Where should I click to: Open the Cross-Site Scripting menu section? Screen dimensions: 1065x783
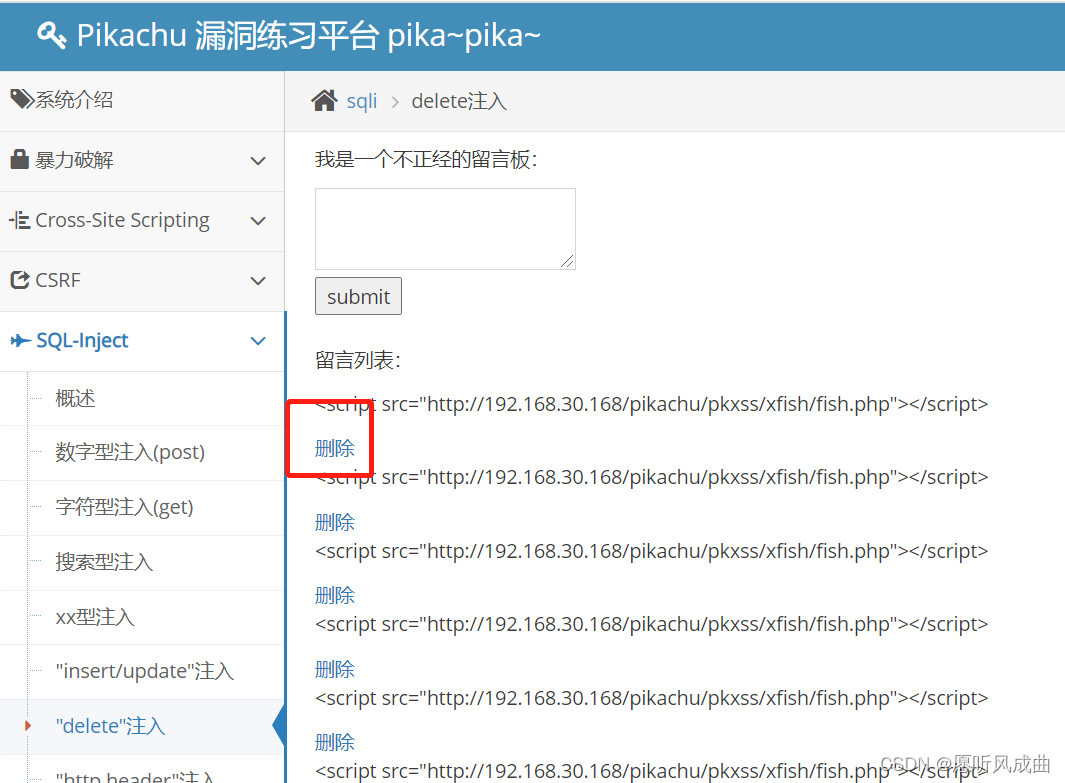click(142, 221)
